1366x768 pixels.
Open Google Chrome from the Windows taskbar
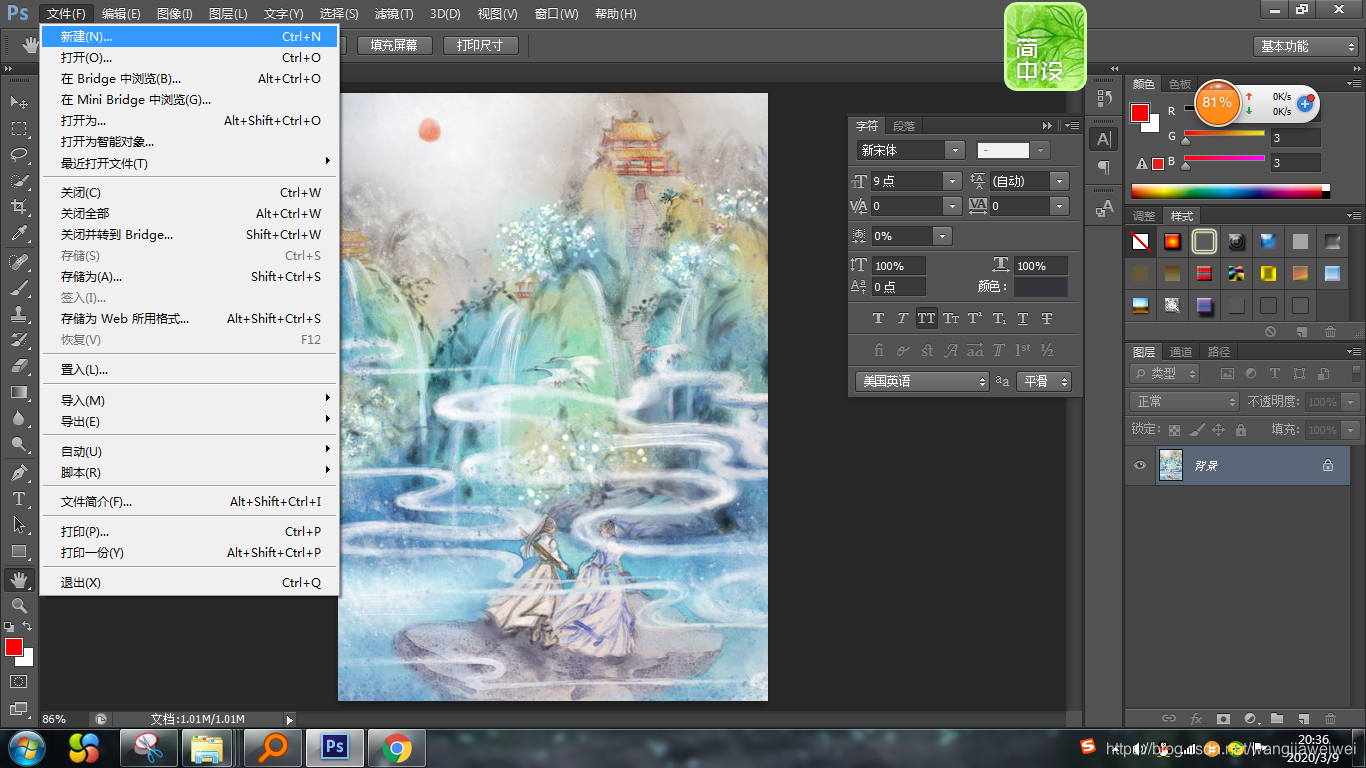pyautogui.click(x=397, y=747)
